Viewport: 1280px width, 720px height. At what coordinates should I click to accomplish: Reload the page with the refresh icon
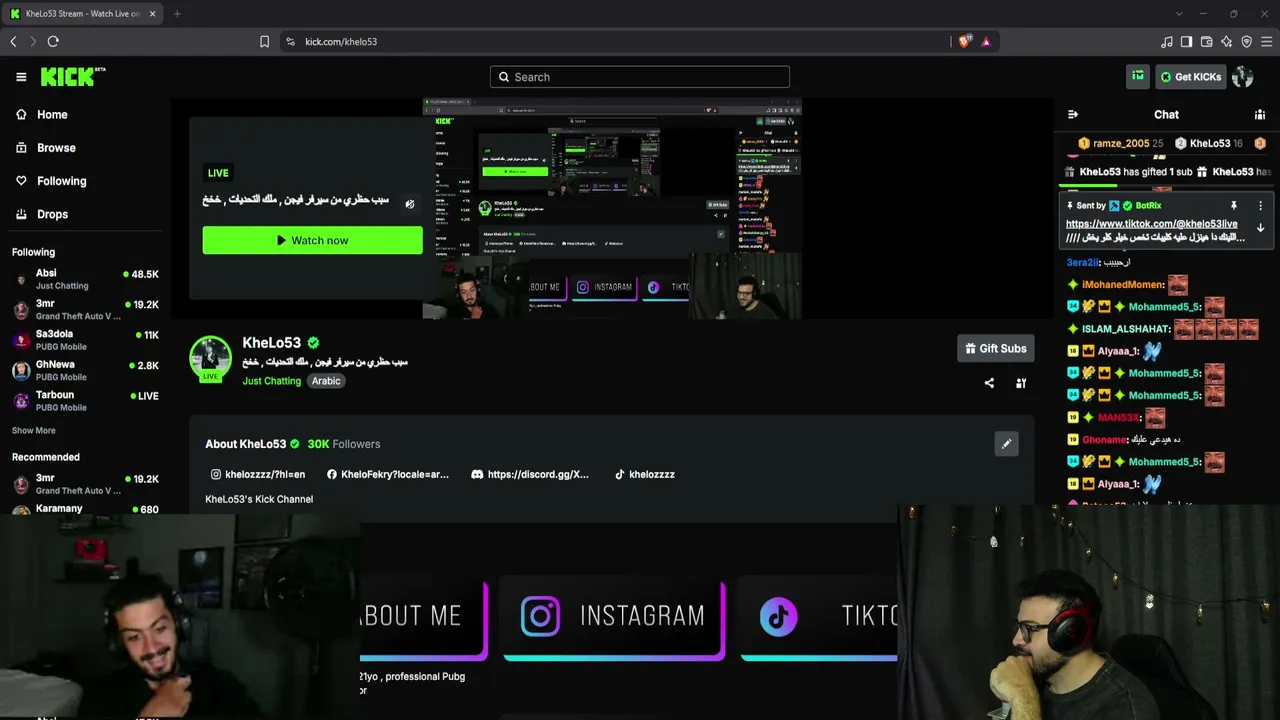53,42
